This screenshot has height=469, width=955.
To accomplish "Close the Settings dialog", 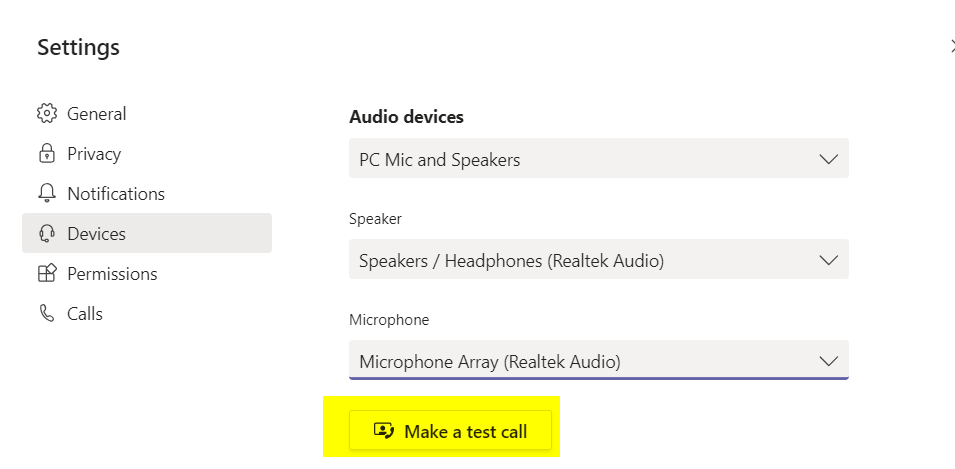I will [951, 46].
